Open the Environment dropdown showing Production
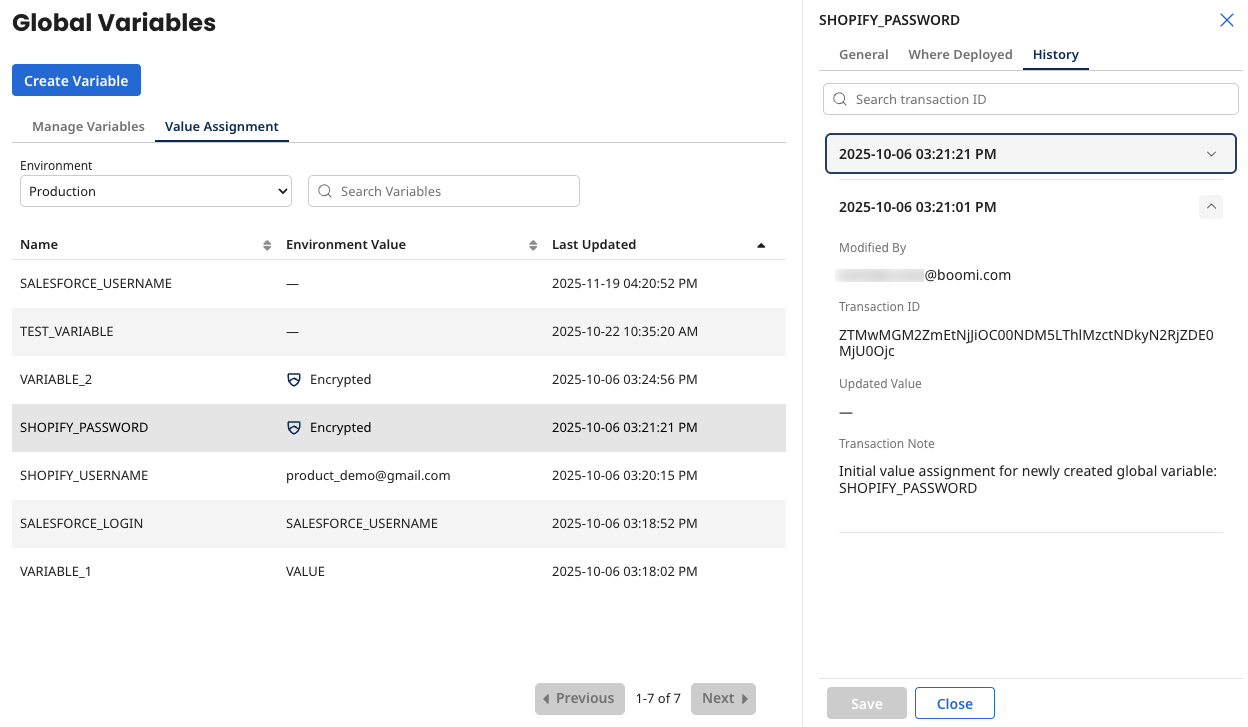 coord(155,191)
